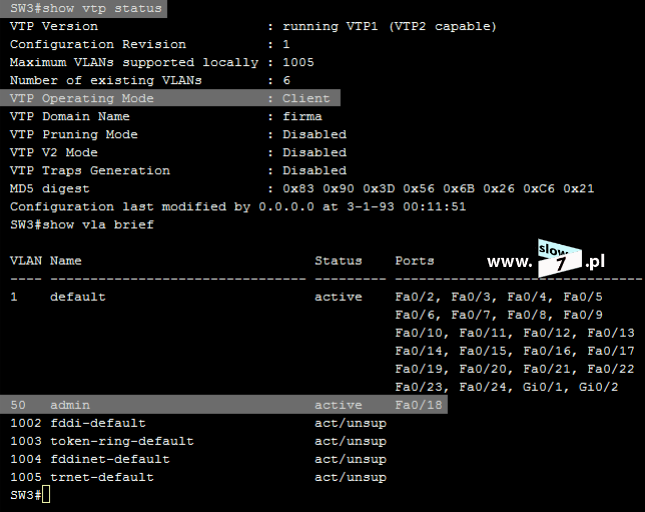Click the 1003 token-ring-default row
The height and width of the screenshot is (512, 645).
(x=198, y=441)
